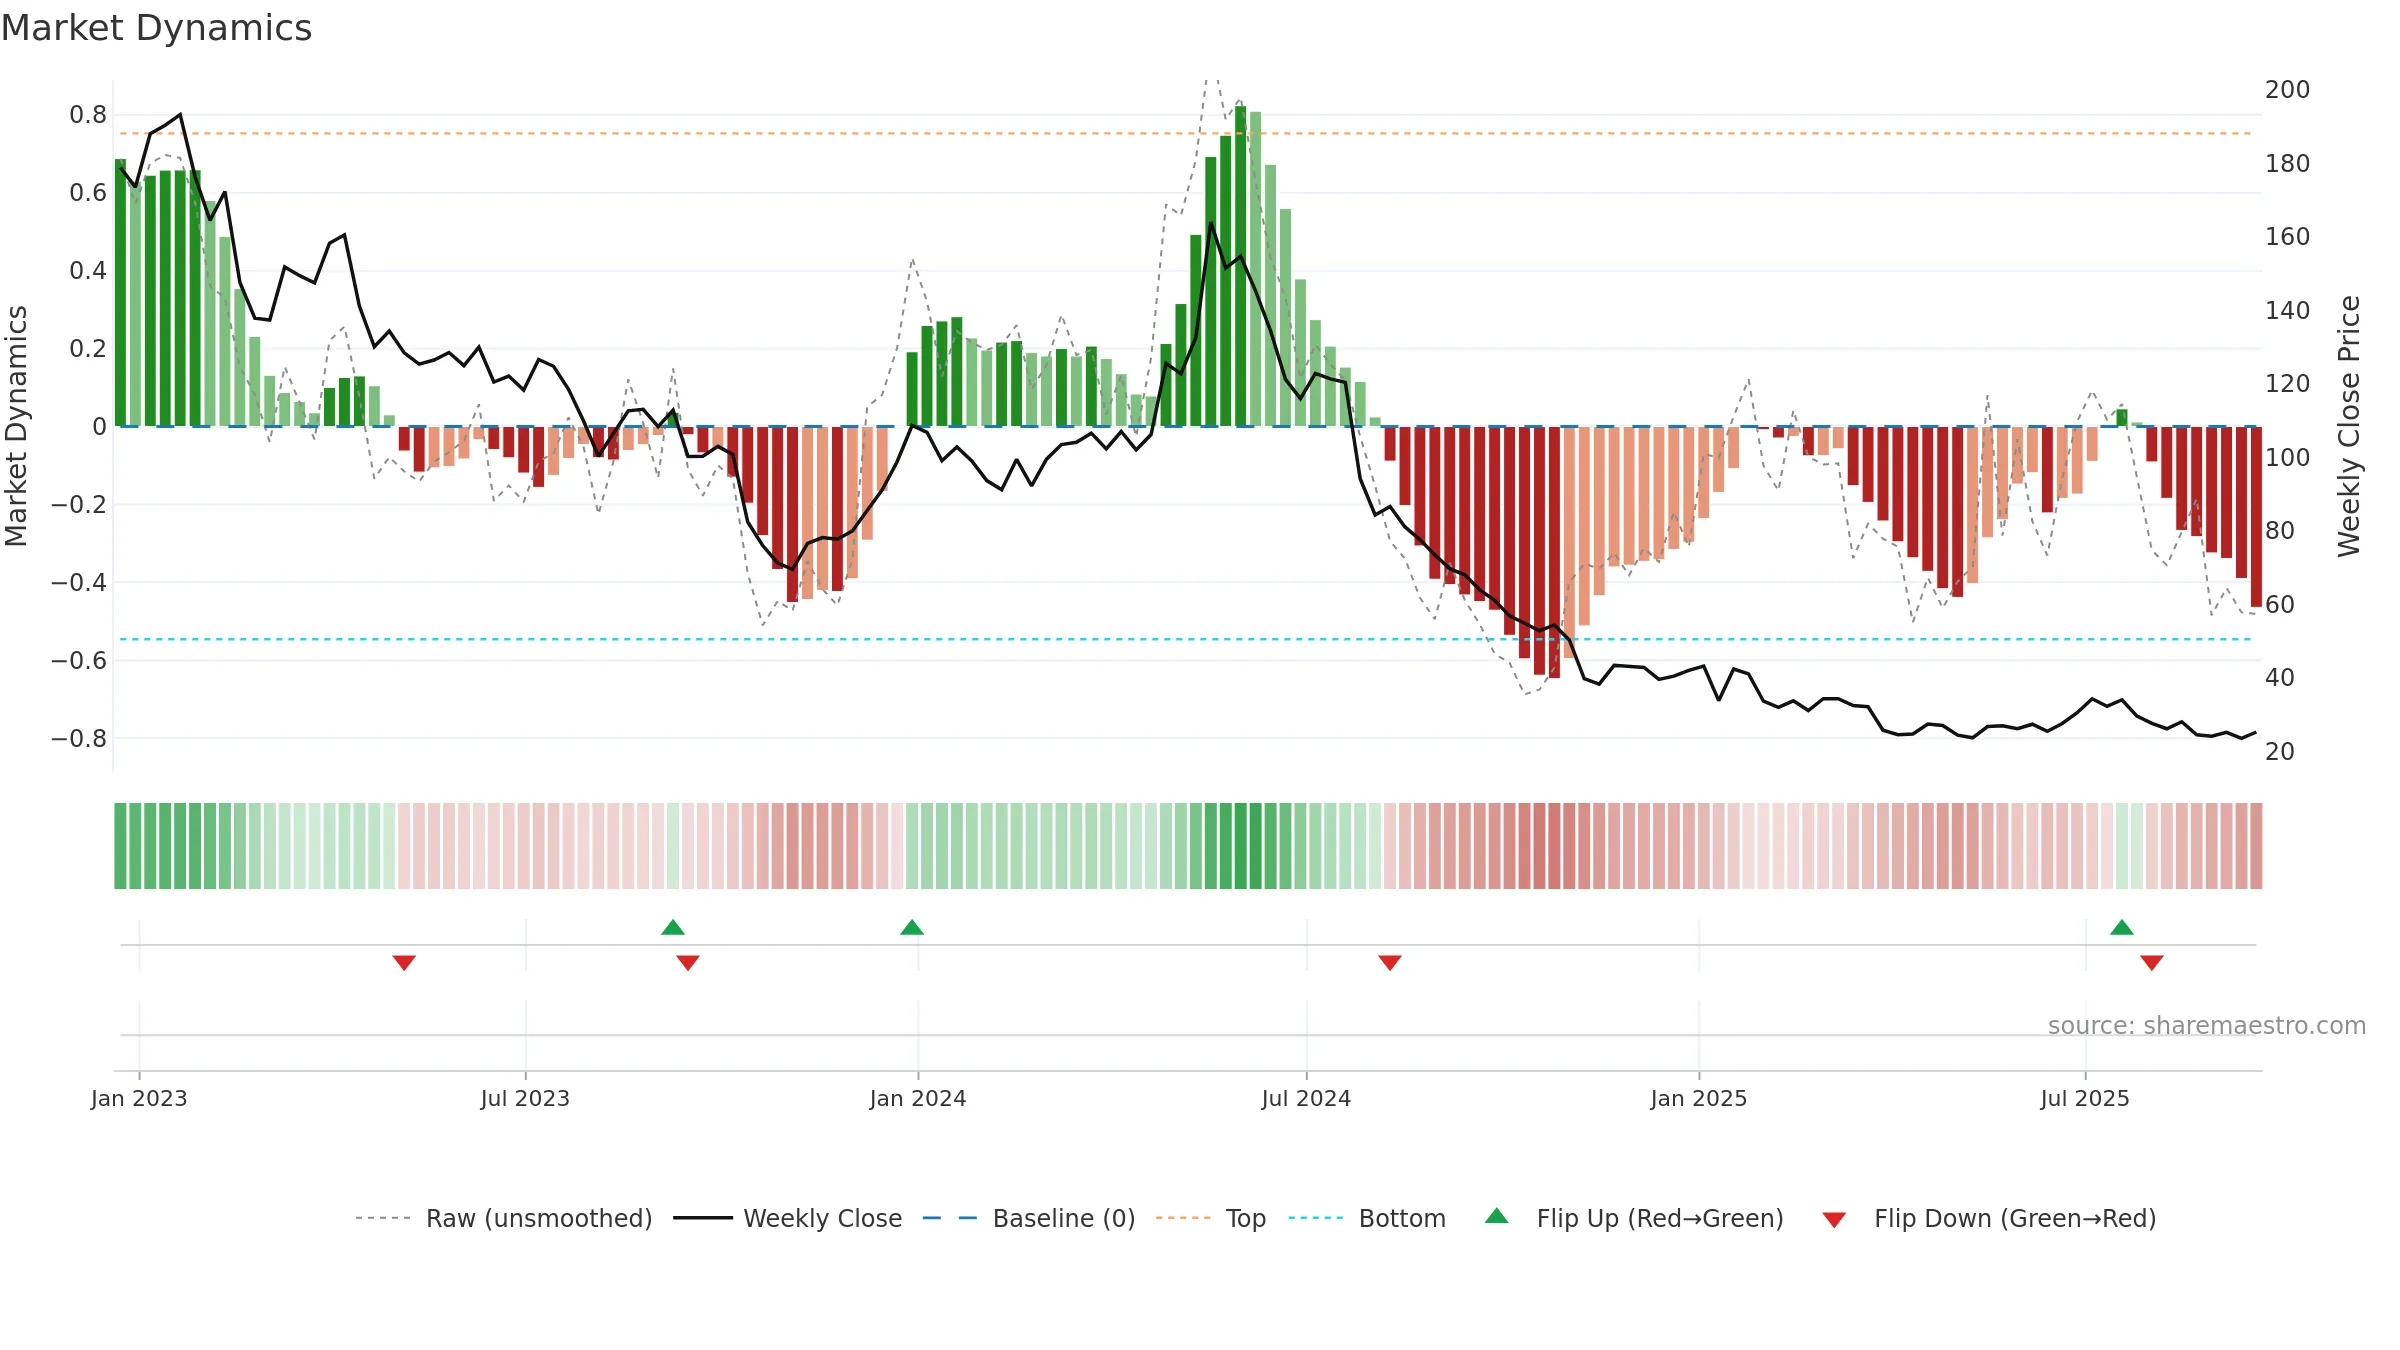The width and height of the screenshot is (2400, 1350).
Task: Toggle the Weekly Close legend entry
Action: (788, 1218)
